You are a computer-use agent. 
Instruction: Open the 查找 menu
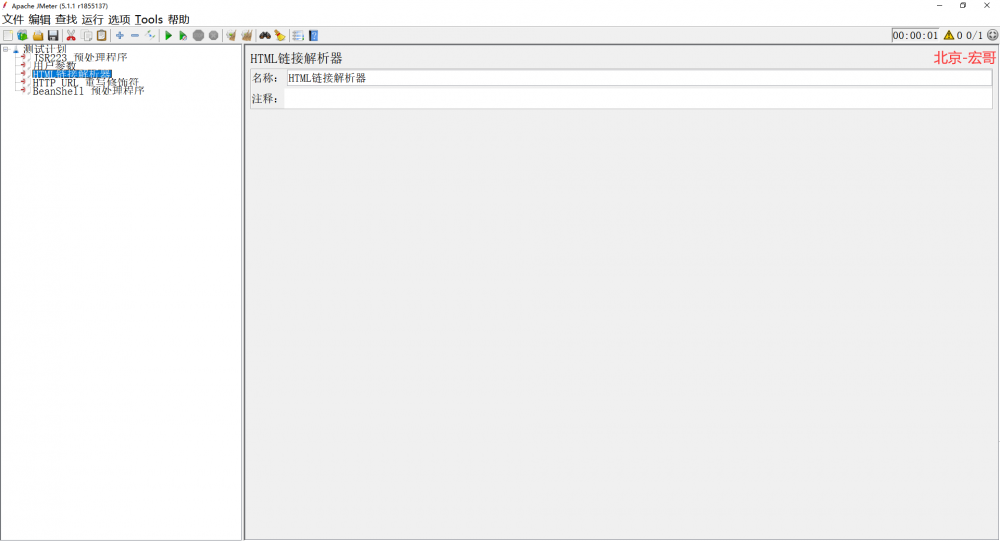tap(66, 20)
